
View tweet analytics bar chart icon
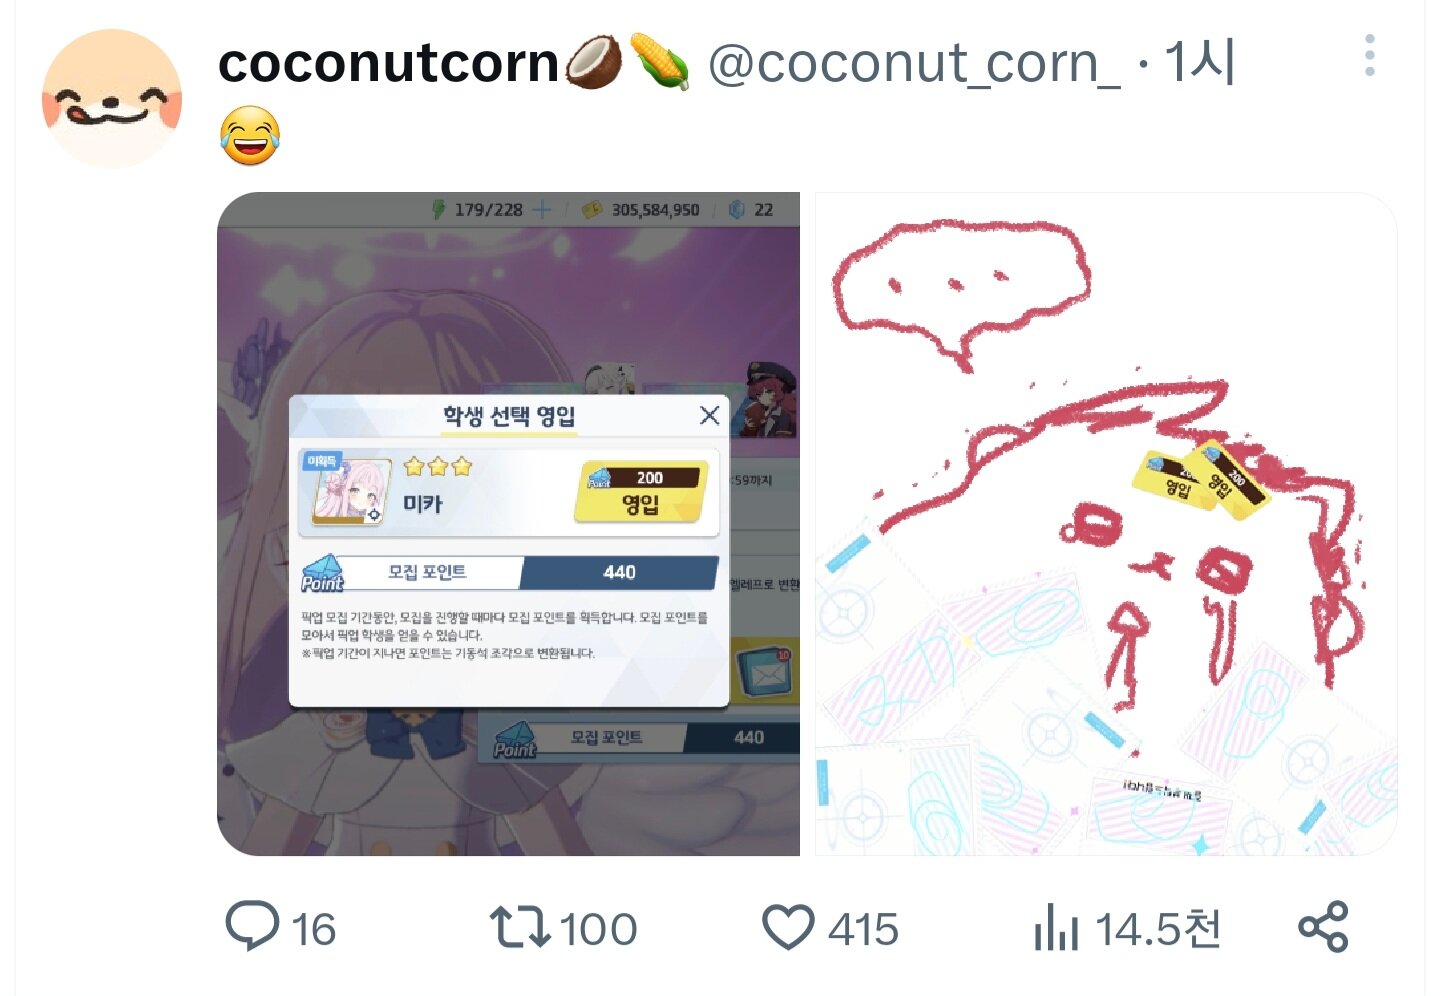(x=1056, y=927)
